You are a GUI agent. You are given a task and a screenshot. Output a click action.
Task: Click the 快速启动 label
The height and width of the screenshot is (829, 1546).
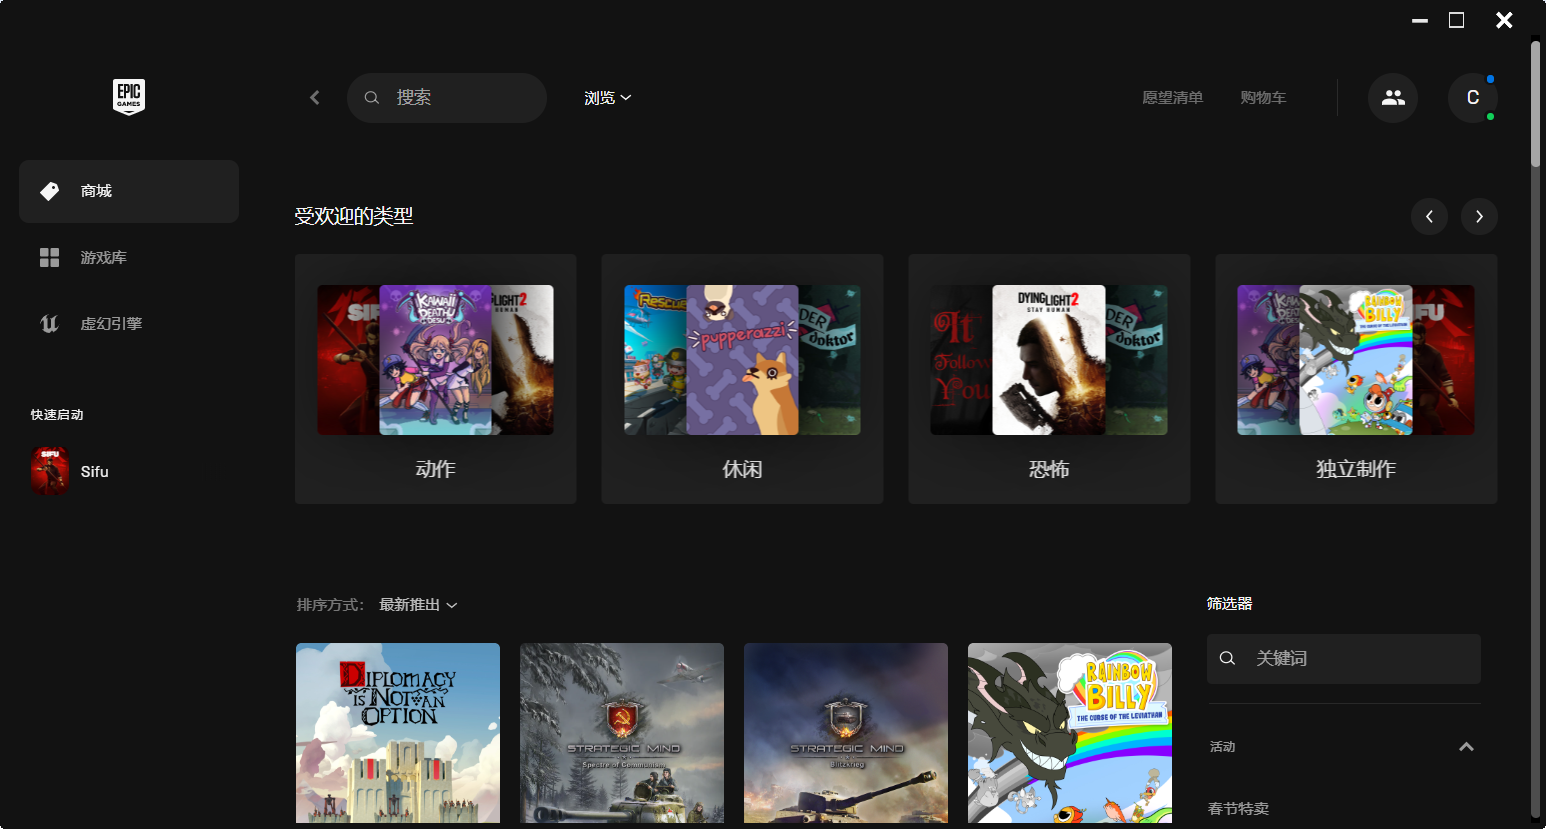tap(57, 415)
